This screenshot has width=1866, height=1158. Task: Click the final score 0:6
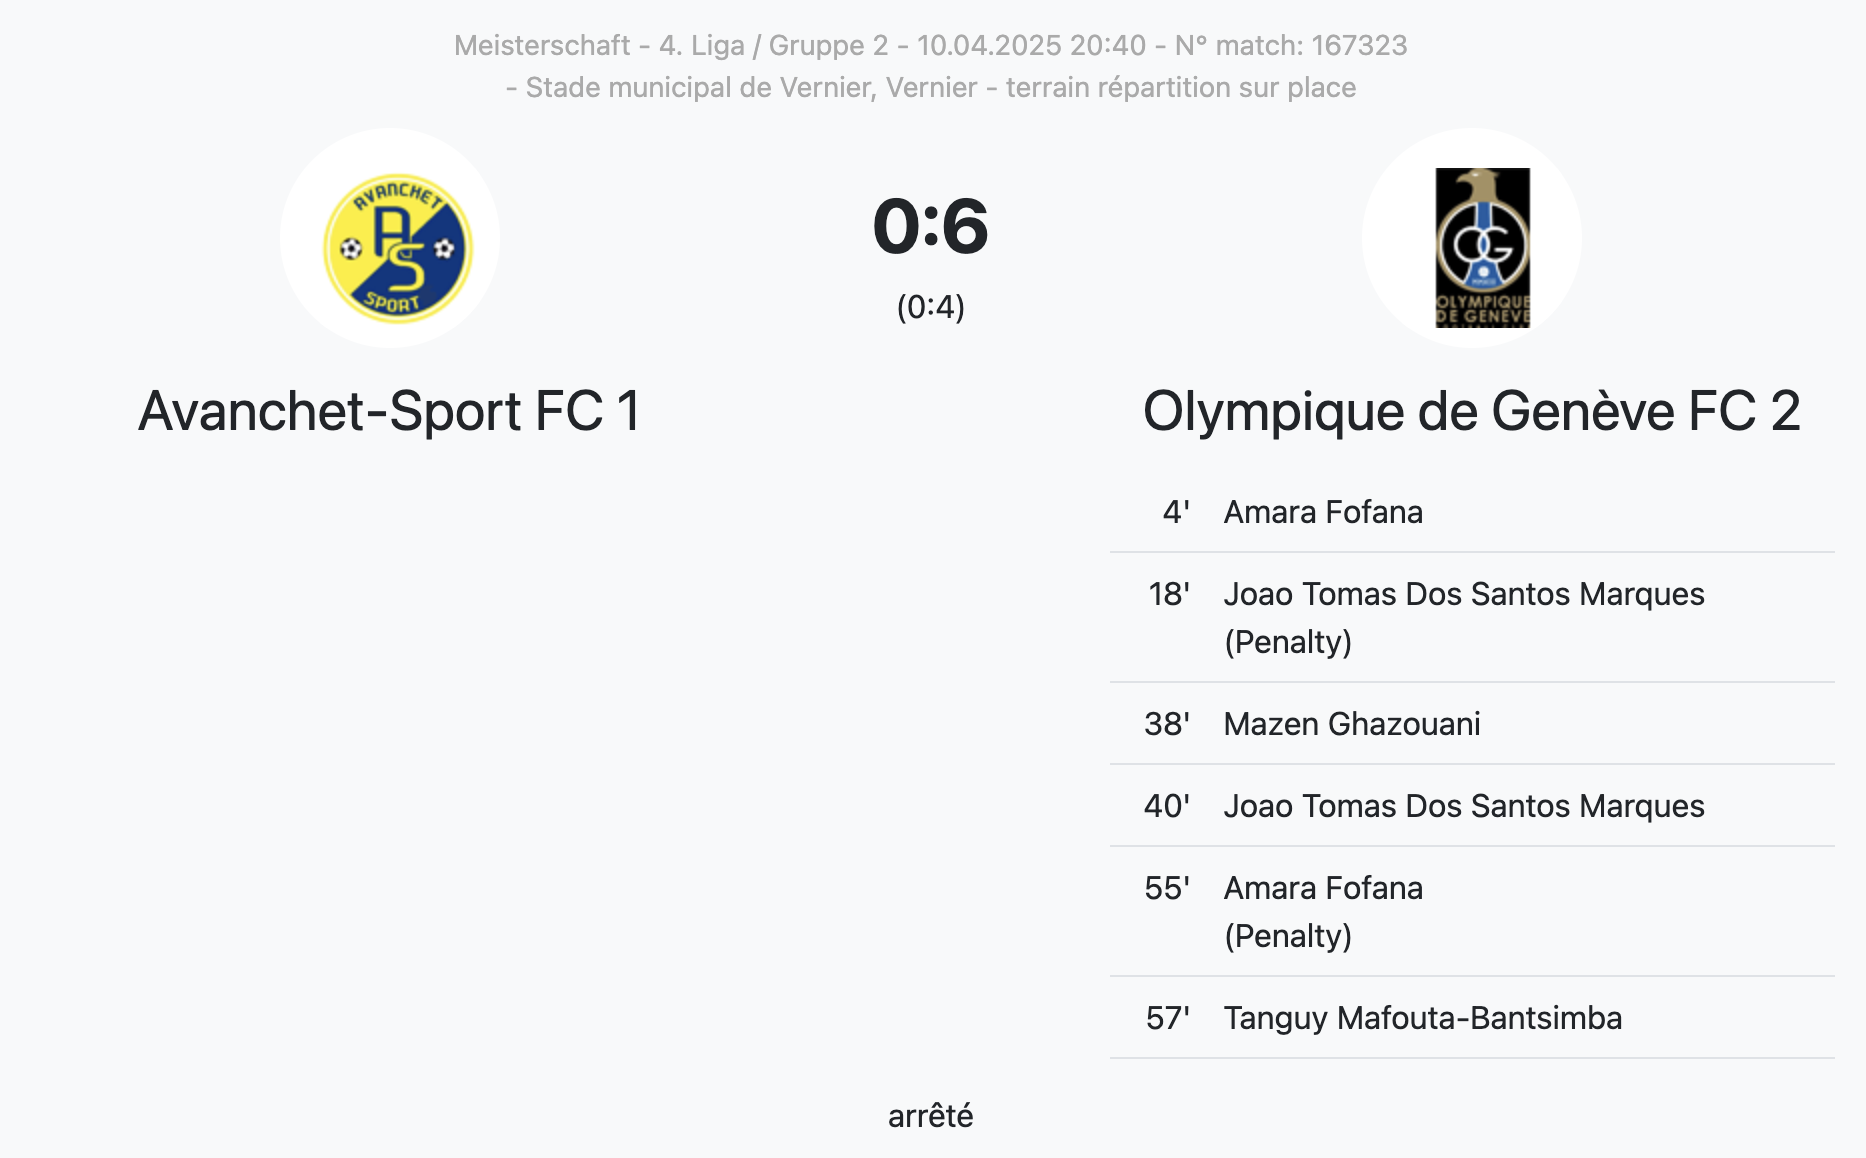pyautogui.click(x=930, y=226)
